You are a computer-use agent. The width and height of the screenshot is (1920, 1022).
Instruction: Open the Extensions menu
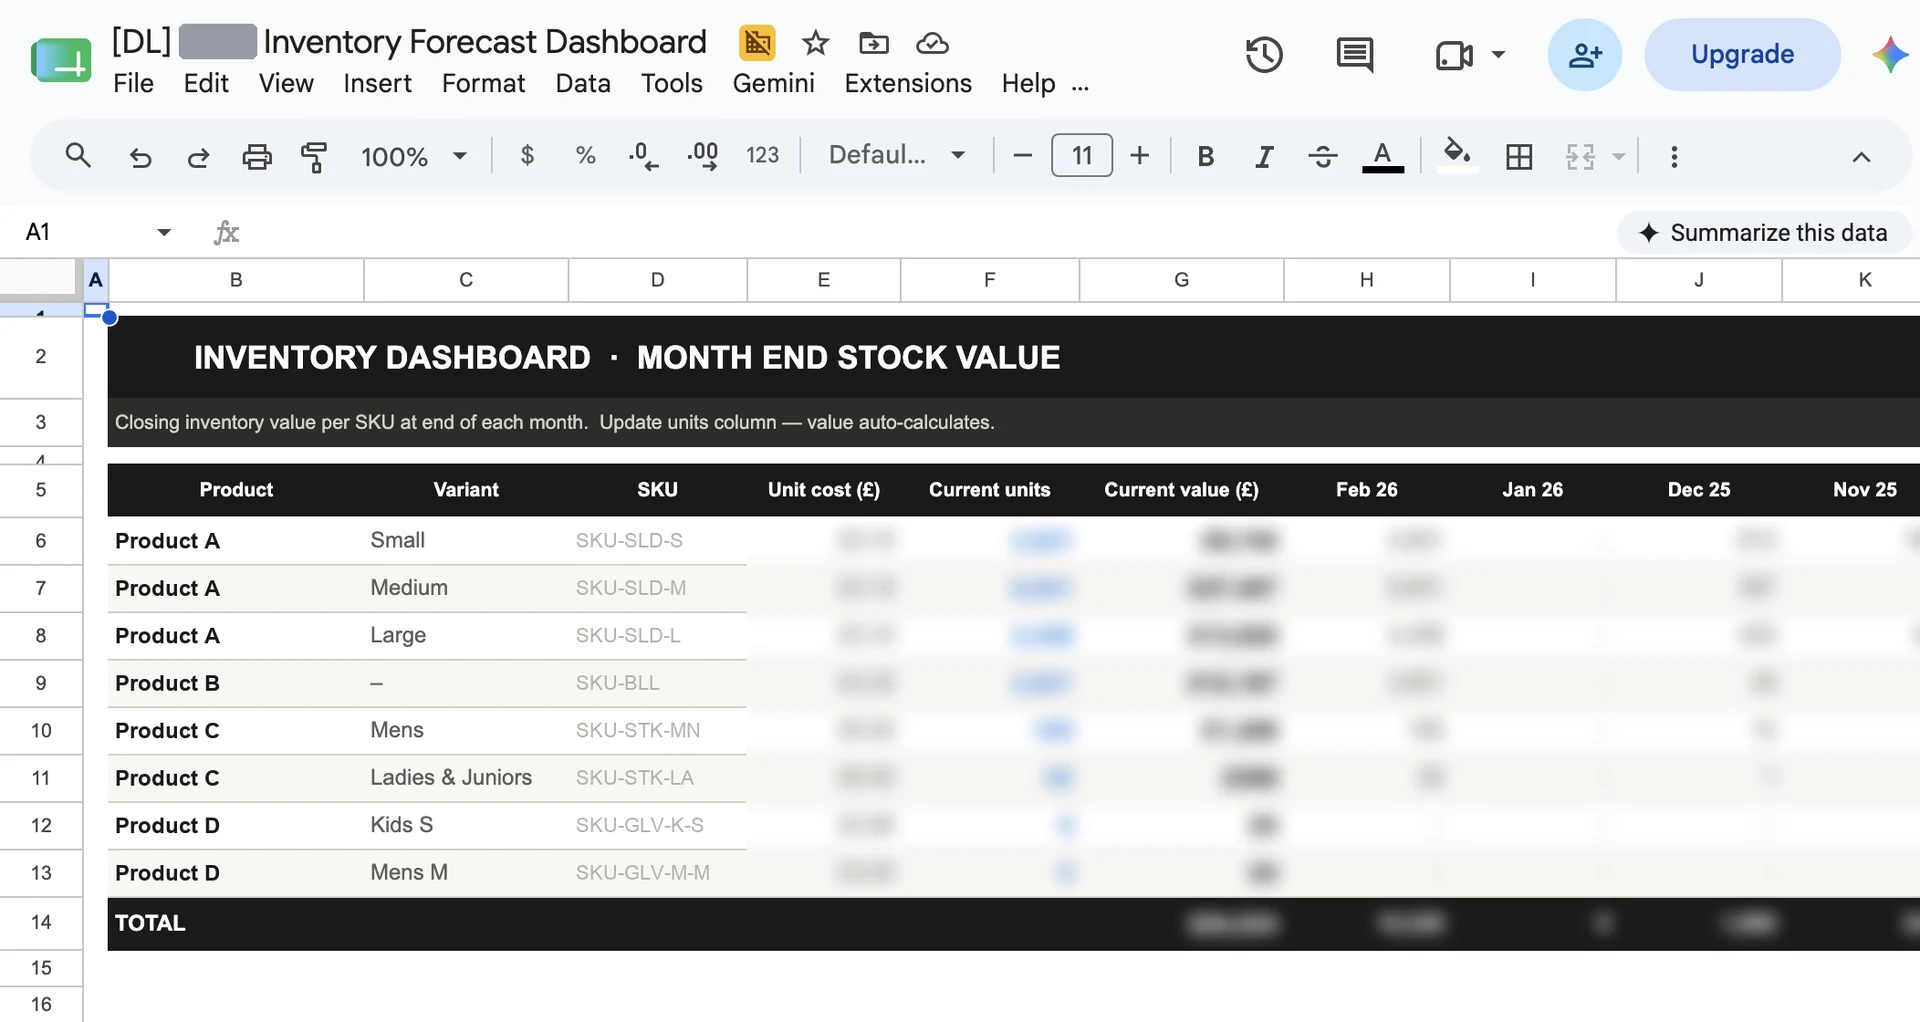(x=908, y=83)
